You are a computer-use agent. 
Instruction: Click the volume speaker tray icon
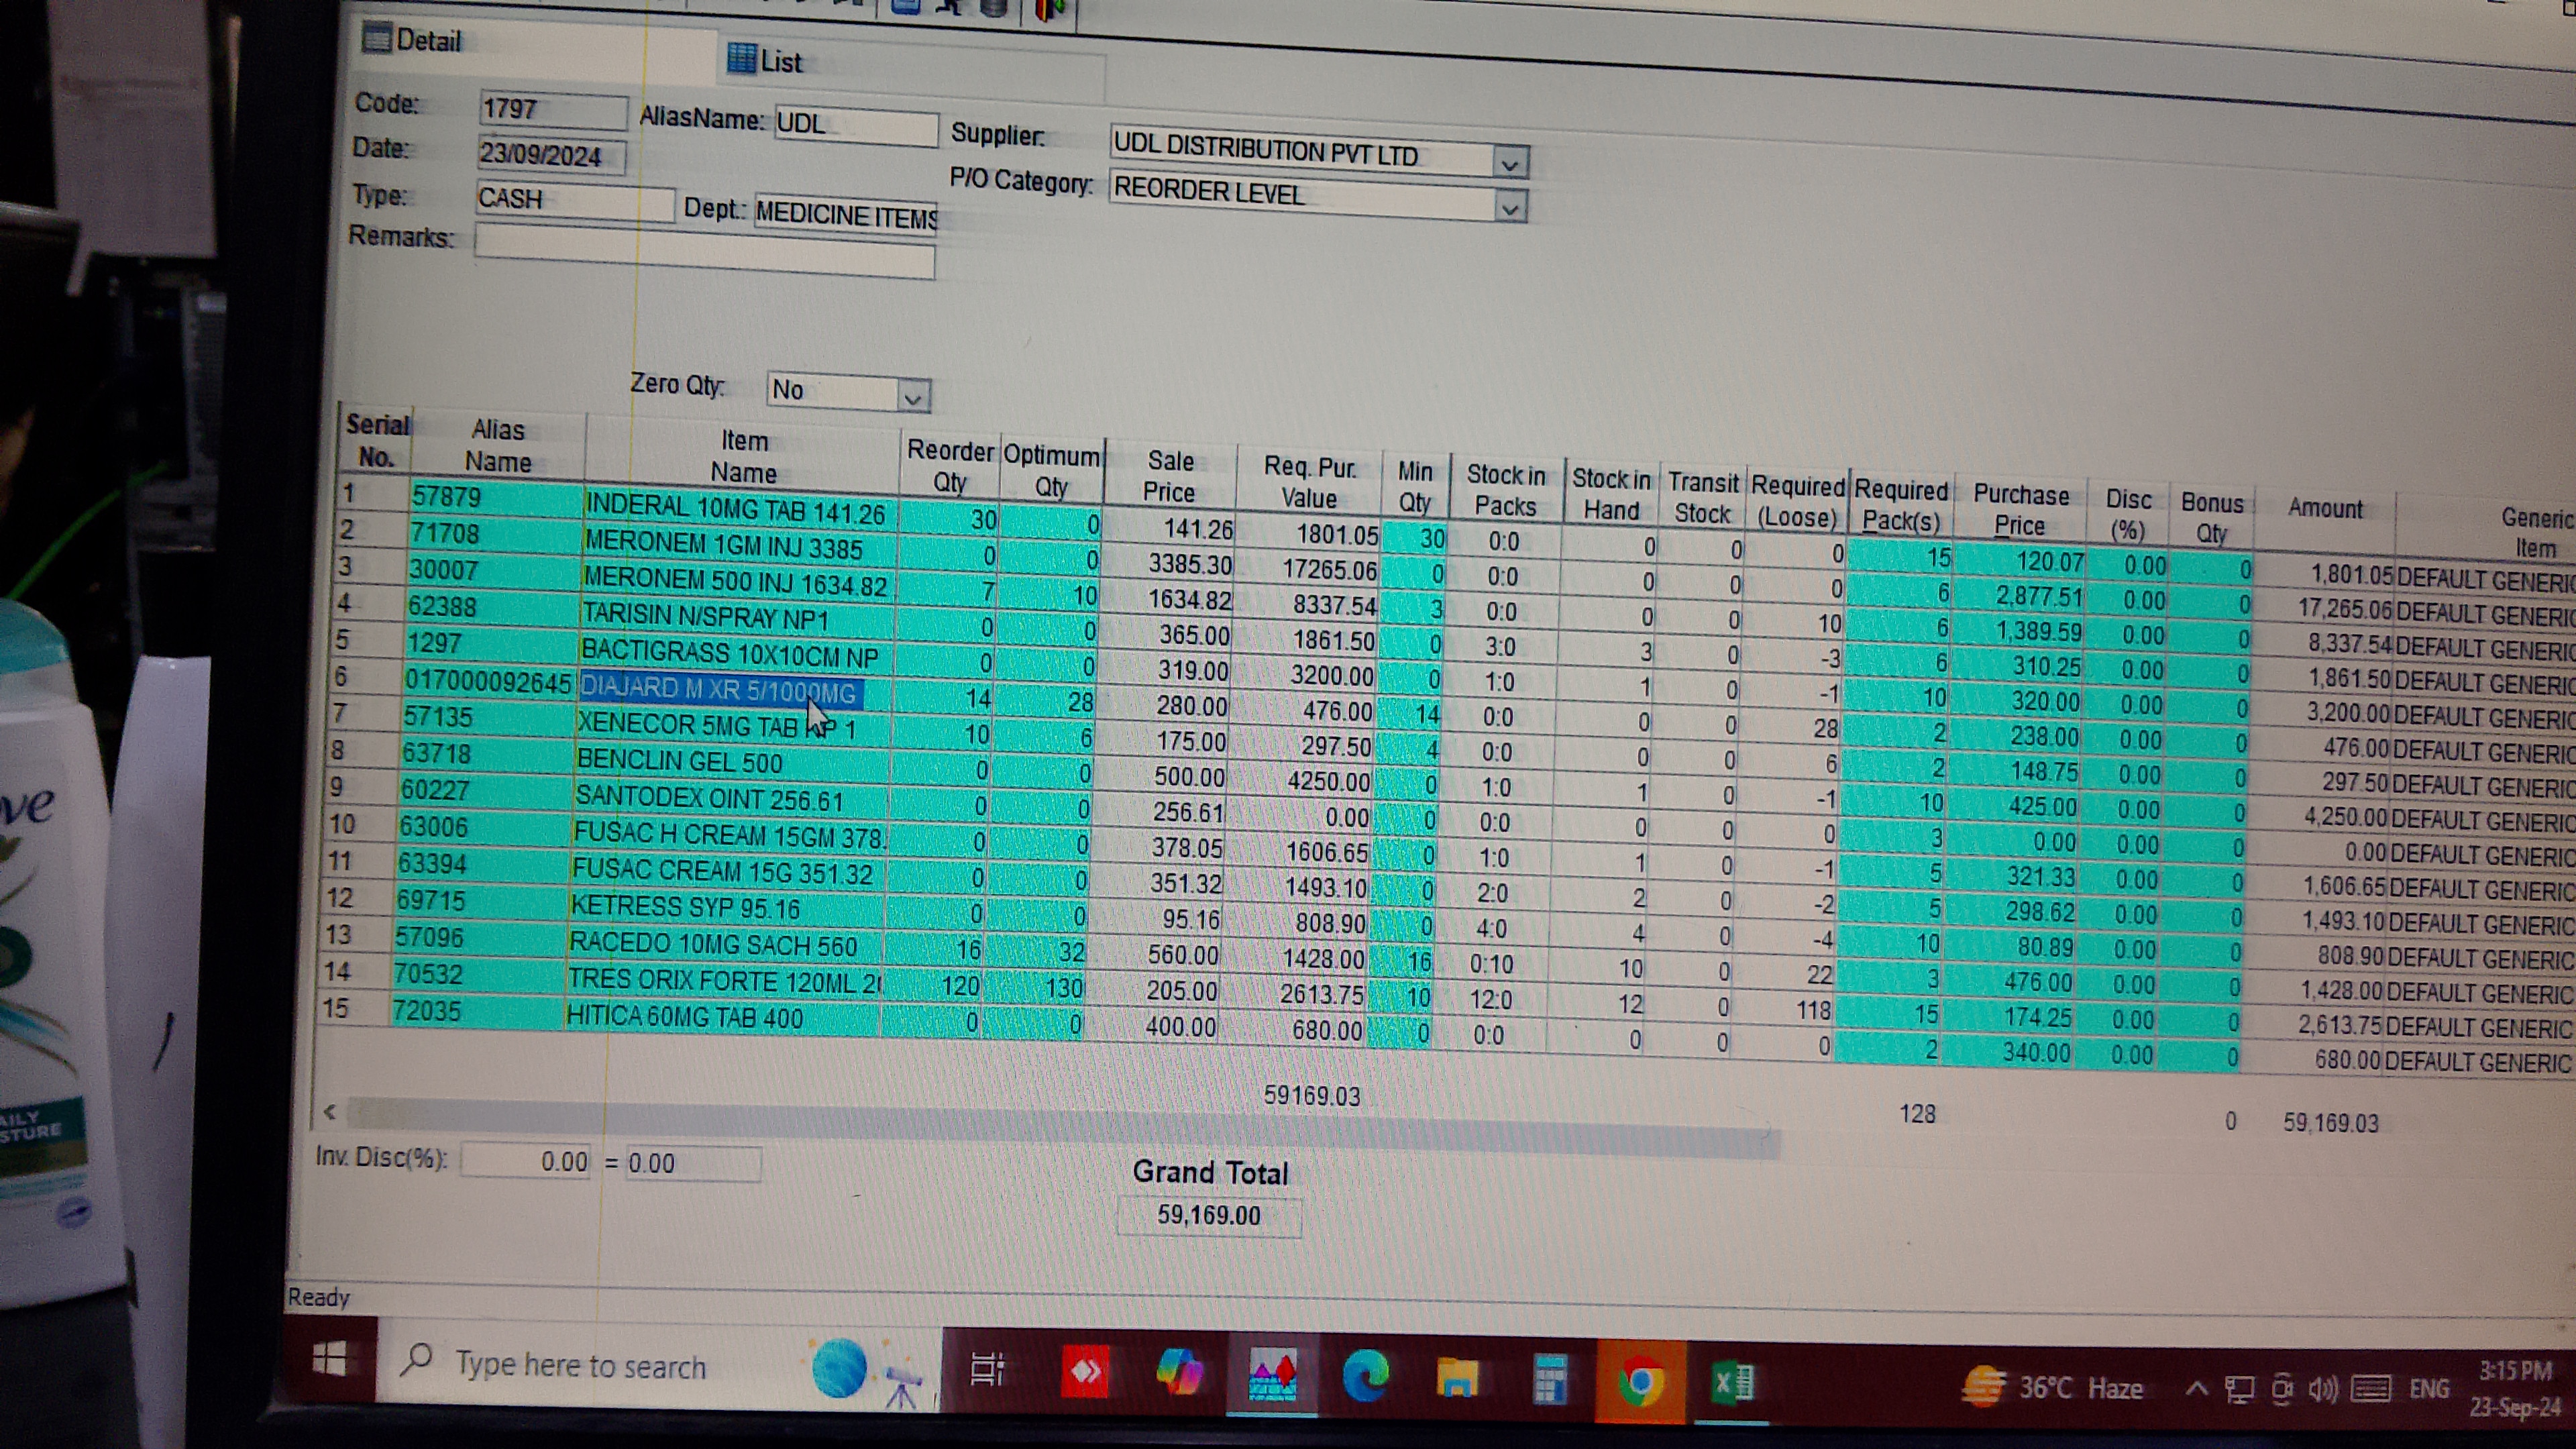click(2323, 1389)
